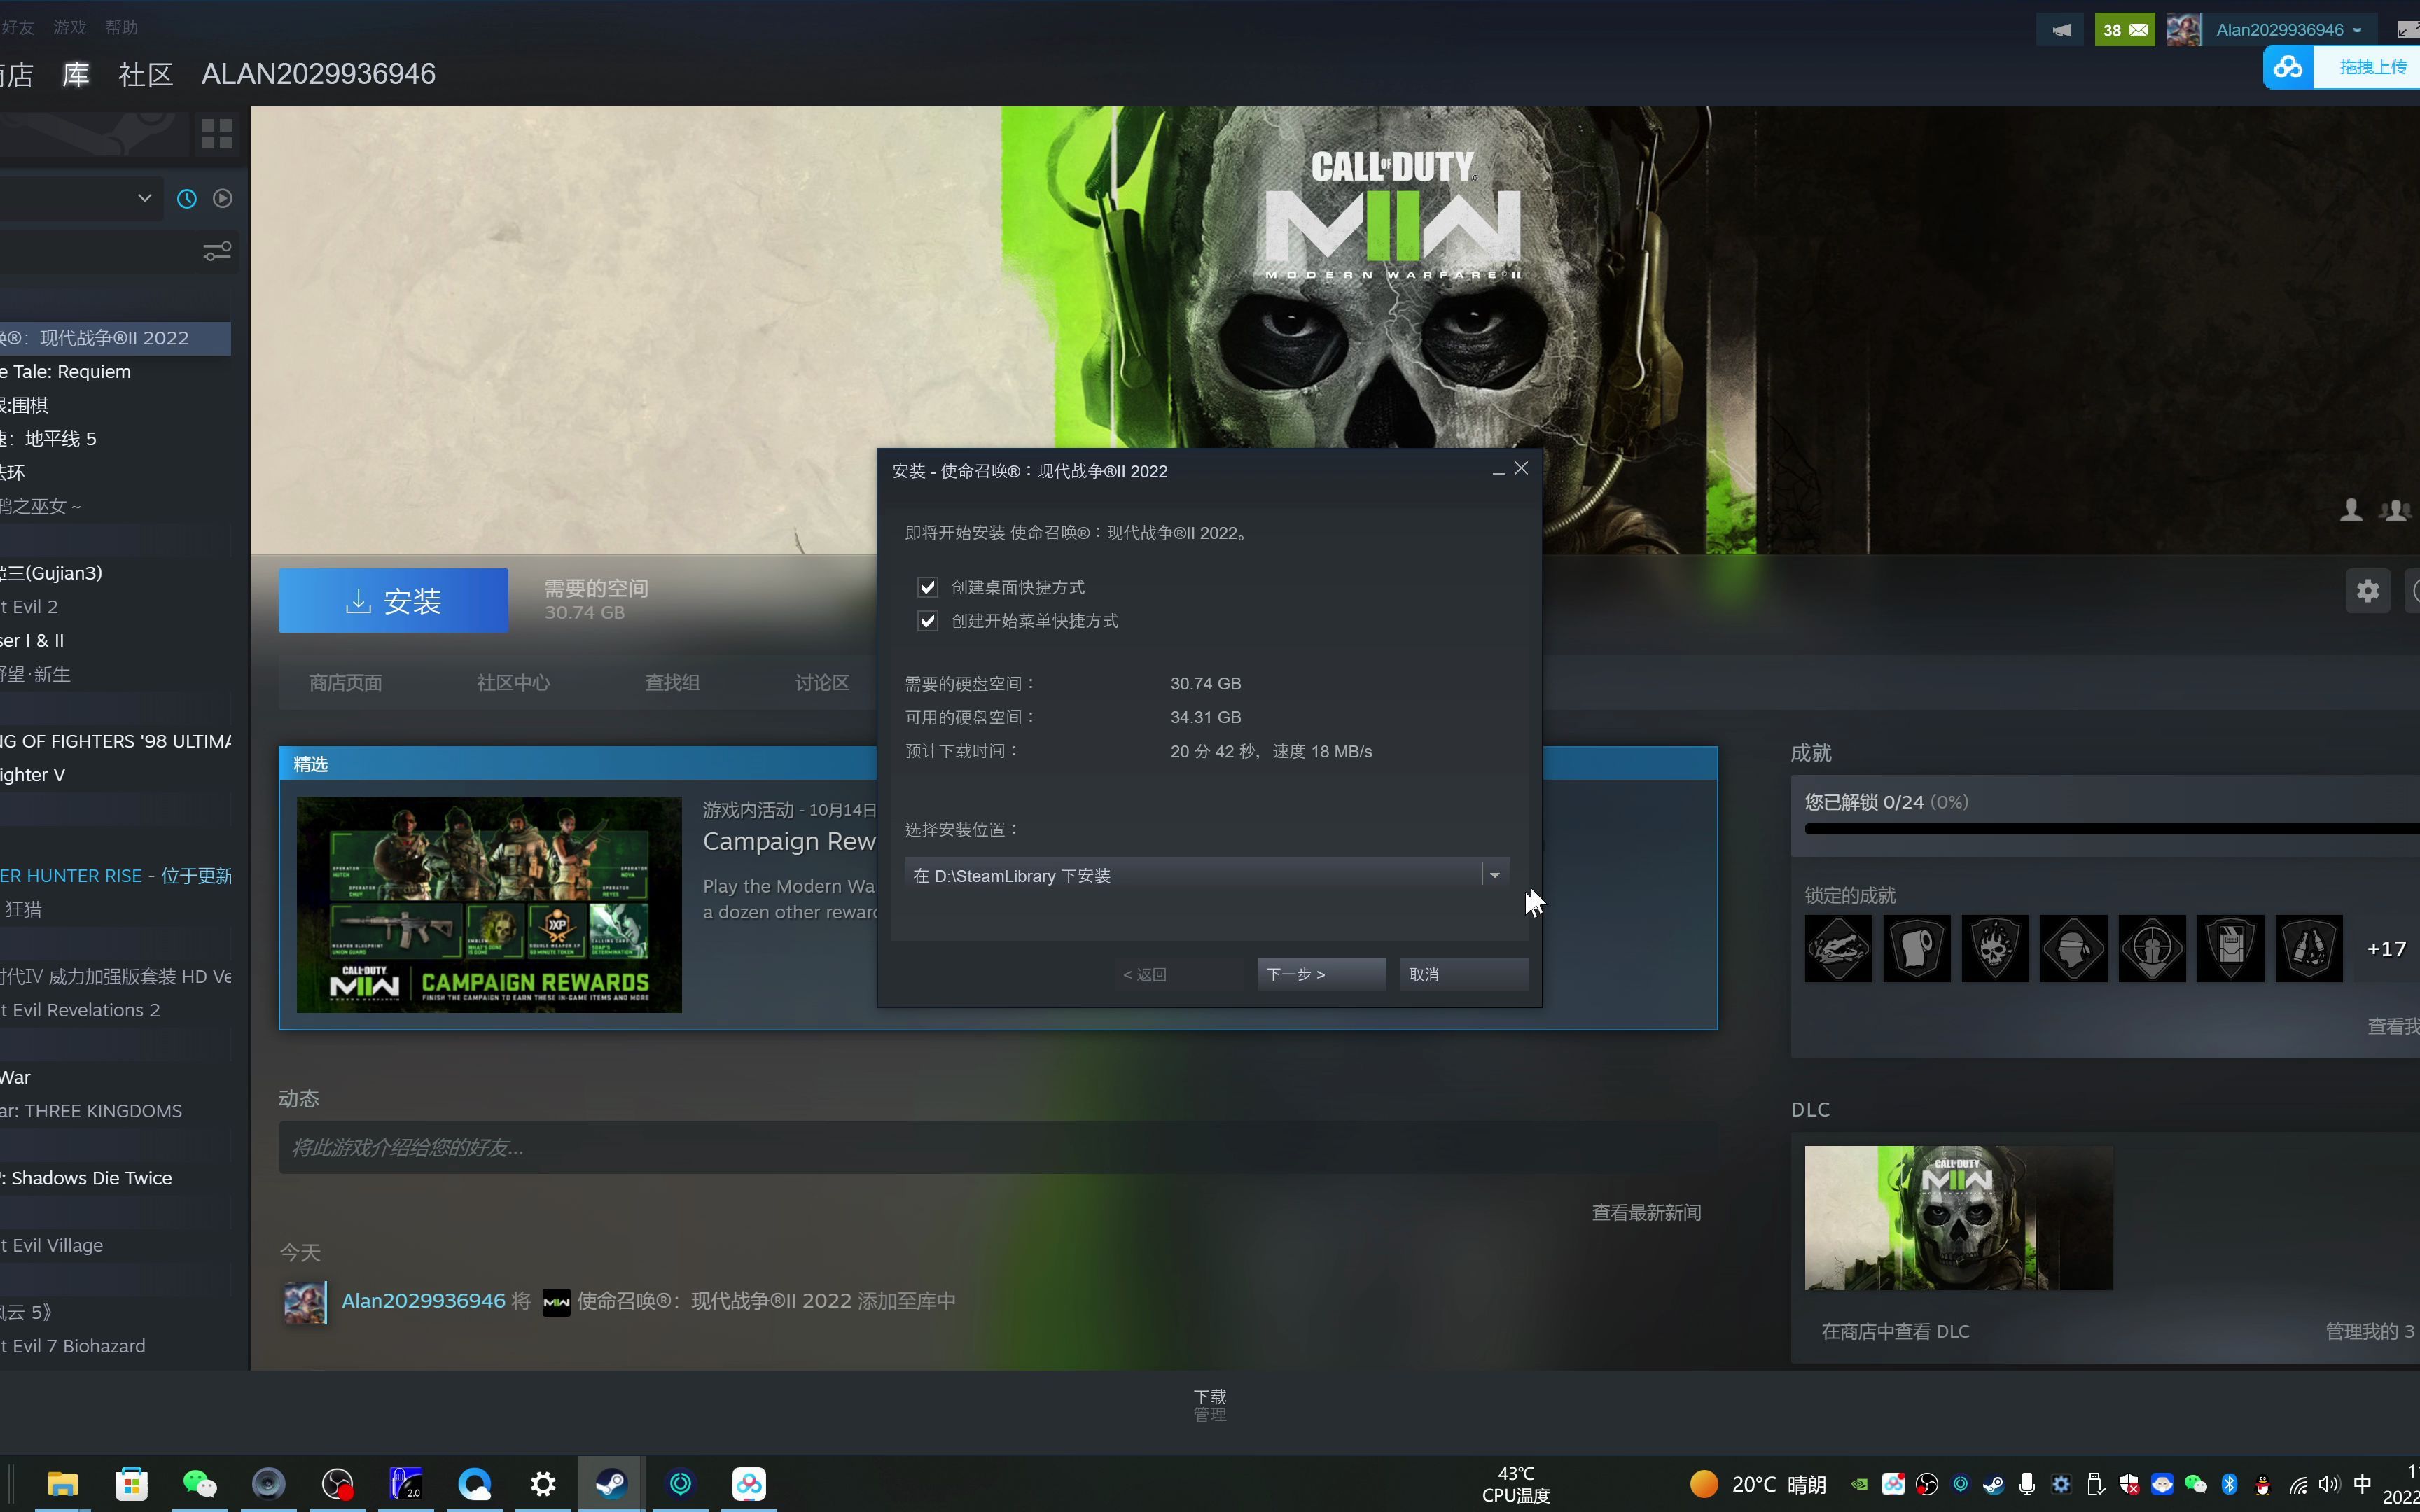The width and height of the screenshot is (2420, 1512).
Task: Open ALAN2029936946 profile nav item
Action: (318, 74)
